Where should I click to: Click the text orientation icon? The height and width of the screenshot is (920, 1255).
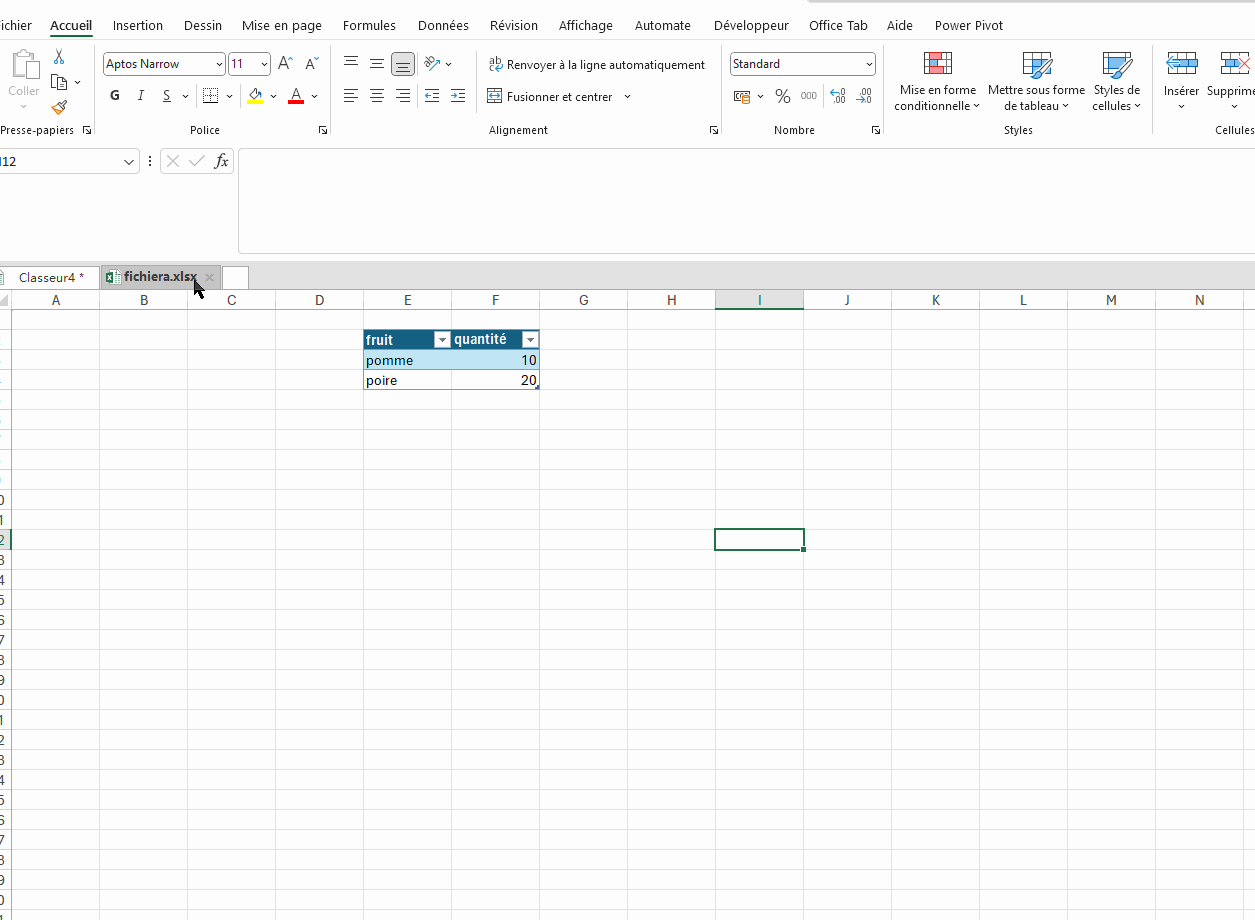432,64
